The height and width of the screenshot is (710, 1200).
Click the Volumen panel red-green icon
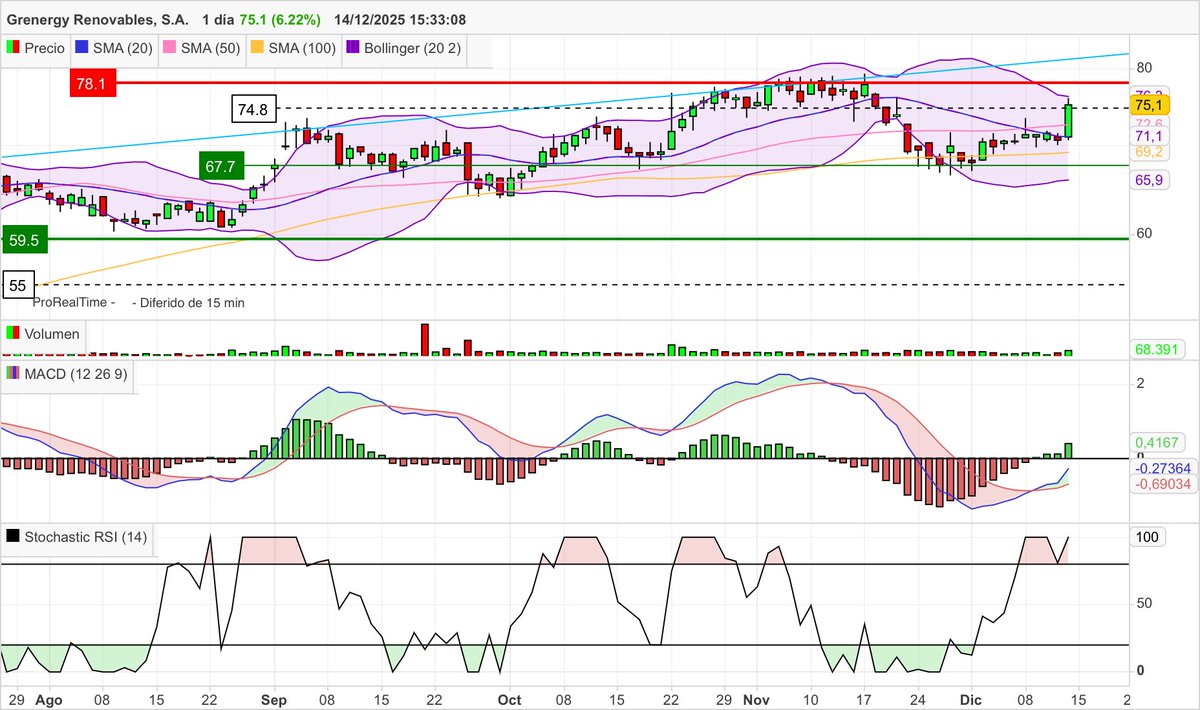[x=12, y=334]
